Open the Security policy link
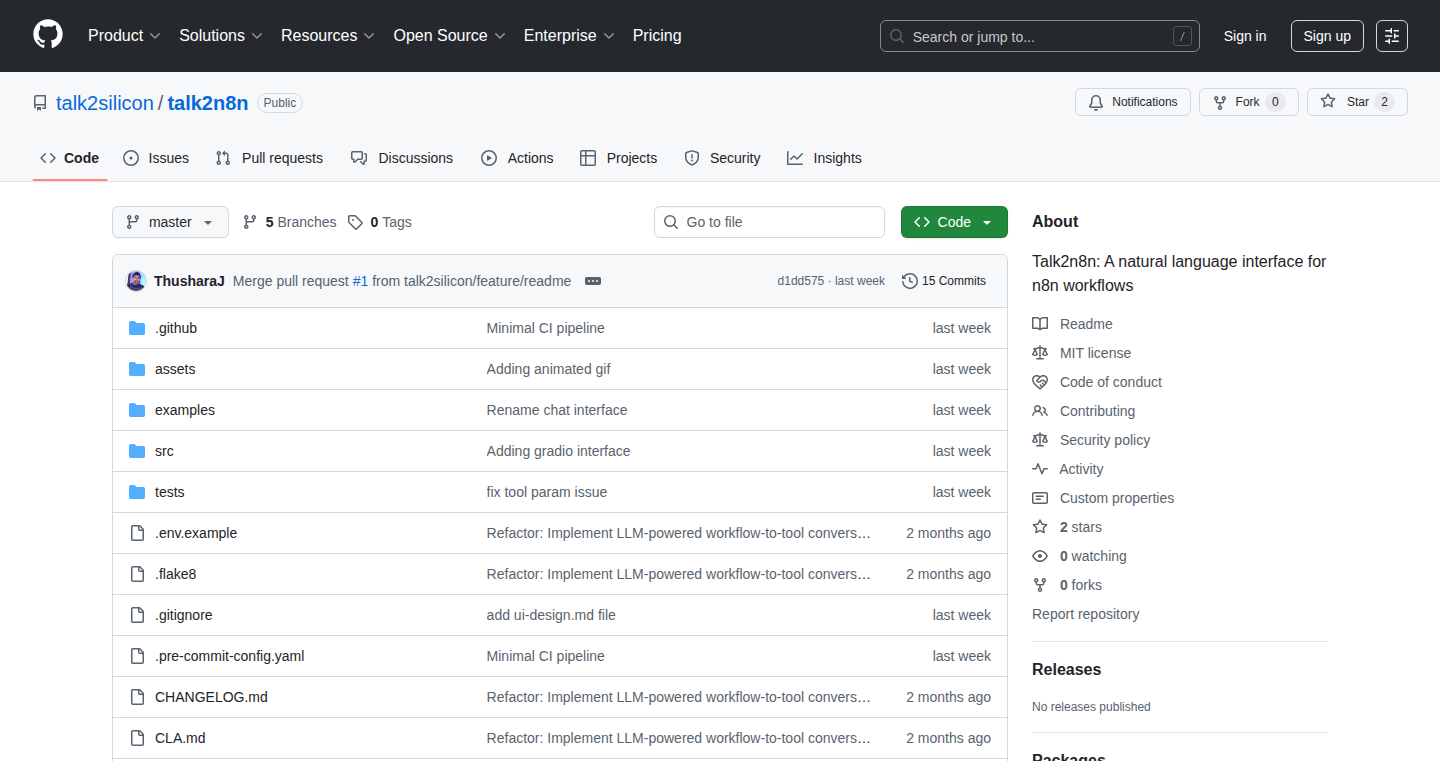1440x761 pixels. point(1105,440)
